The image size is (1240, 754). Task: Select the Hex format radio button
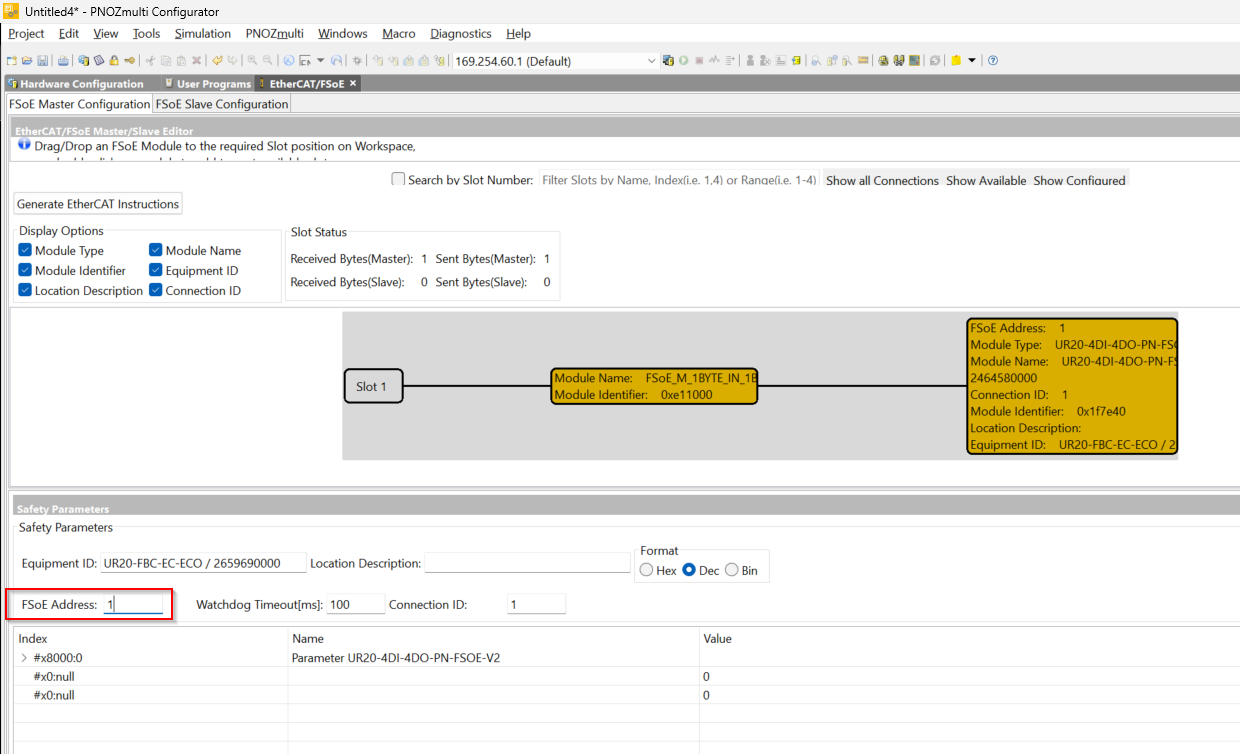pos(646,570)
